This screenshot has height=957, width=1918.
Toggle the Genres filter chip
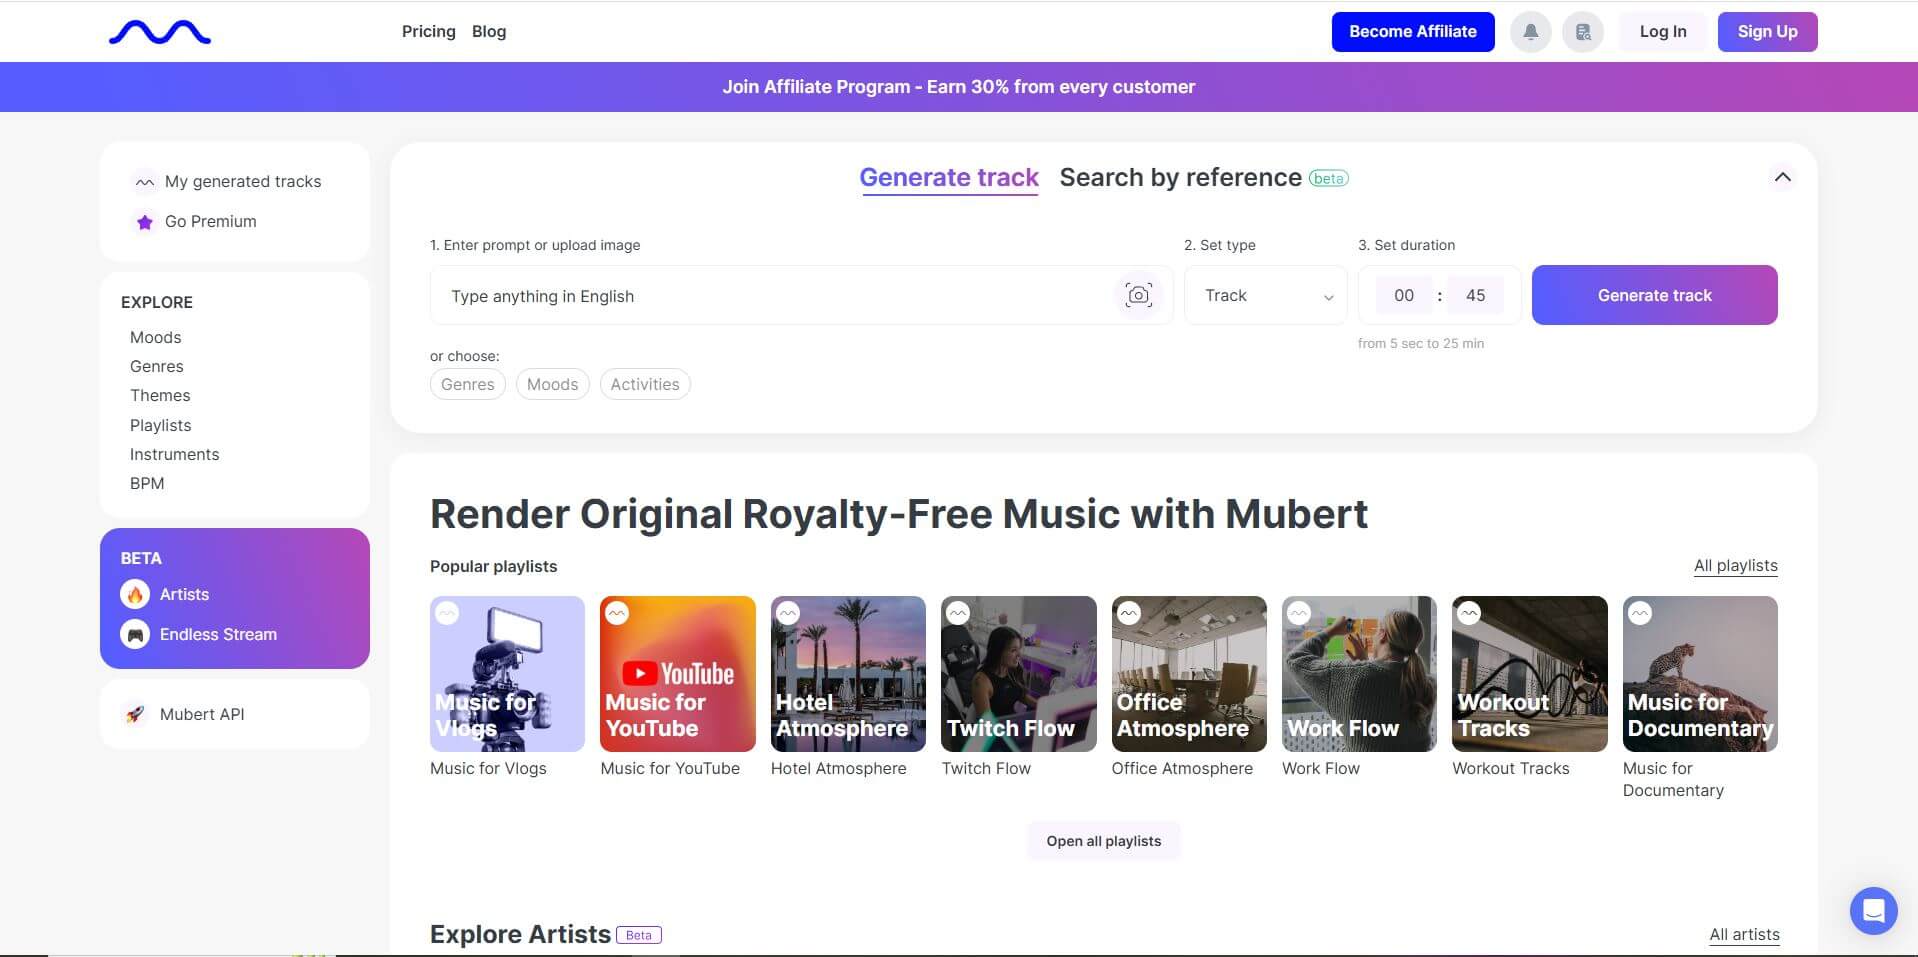467,384
